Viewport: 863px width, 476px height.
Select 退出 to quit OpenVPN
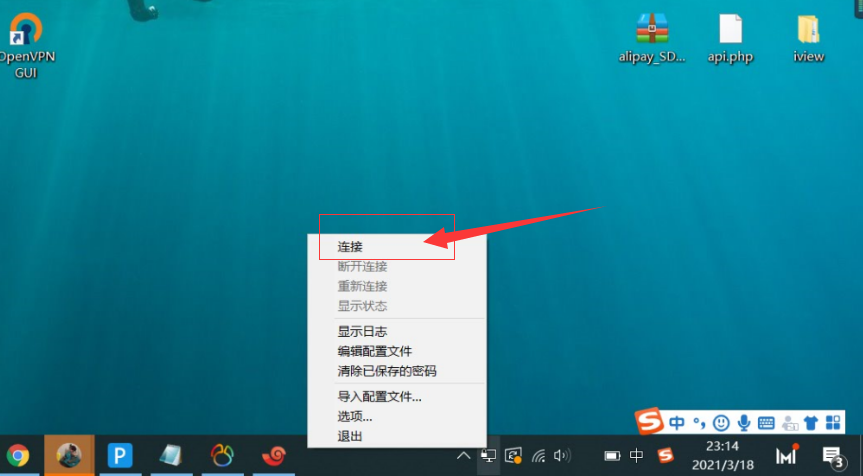click(350, 436)
